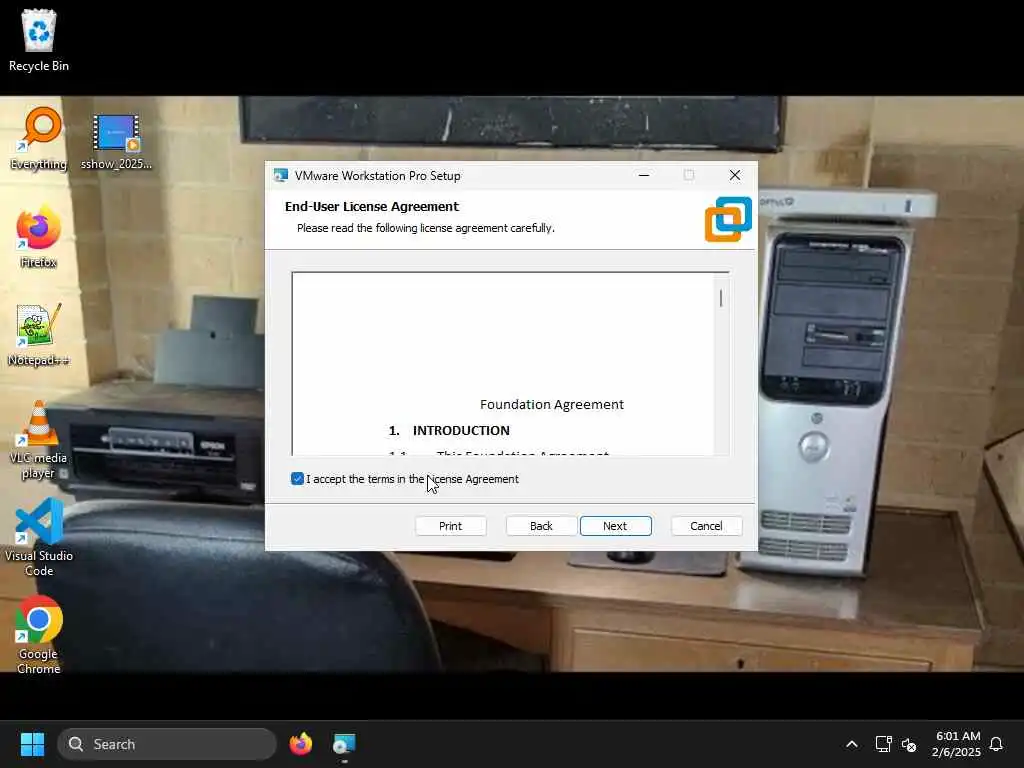
Task: Open the clock showing 6:01 AM
Action: (x=956, y=744)
